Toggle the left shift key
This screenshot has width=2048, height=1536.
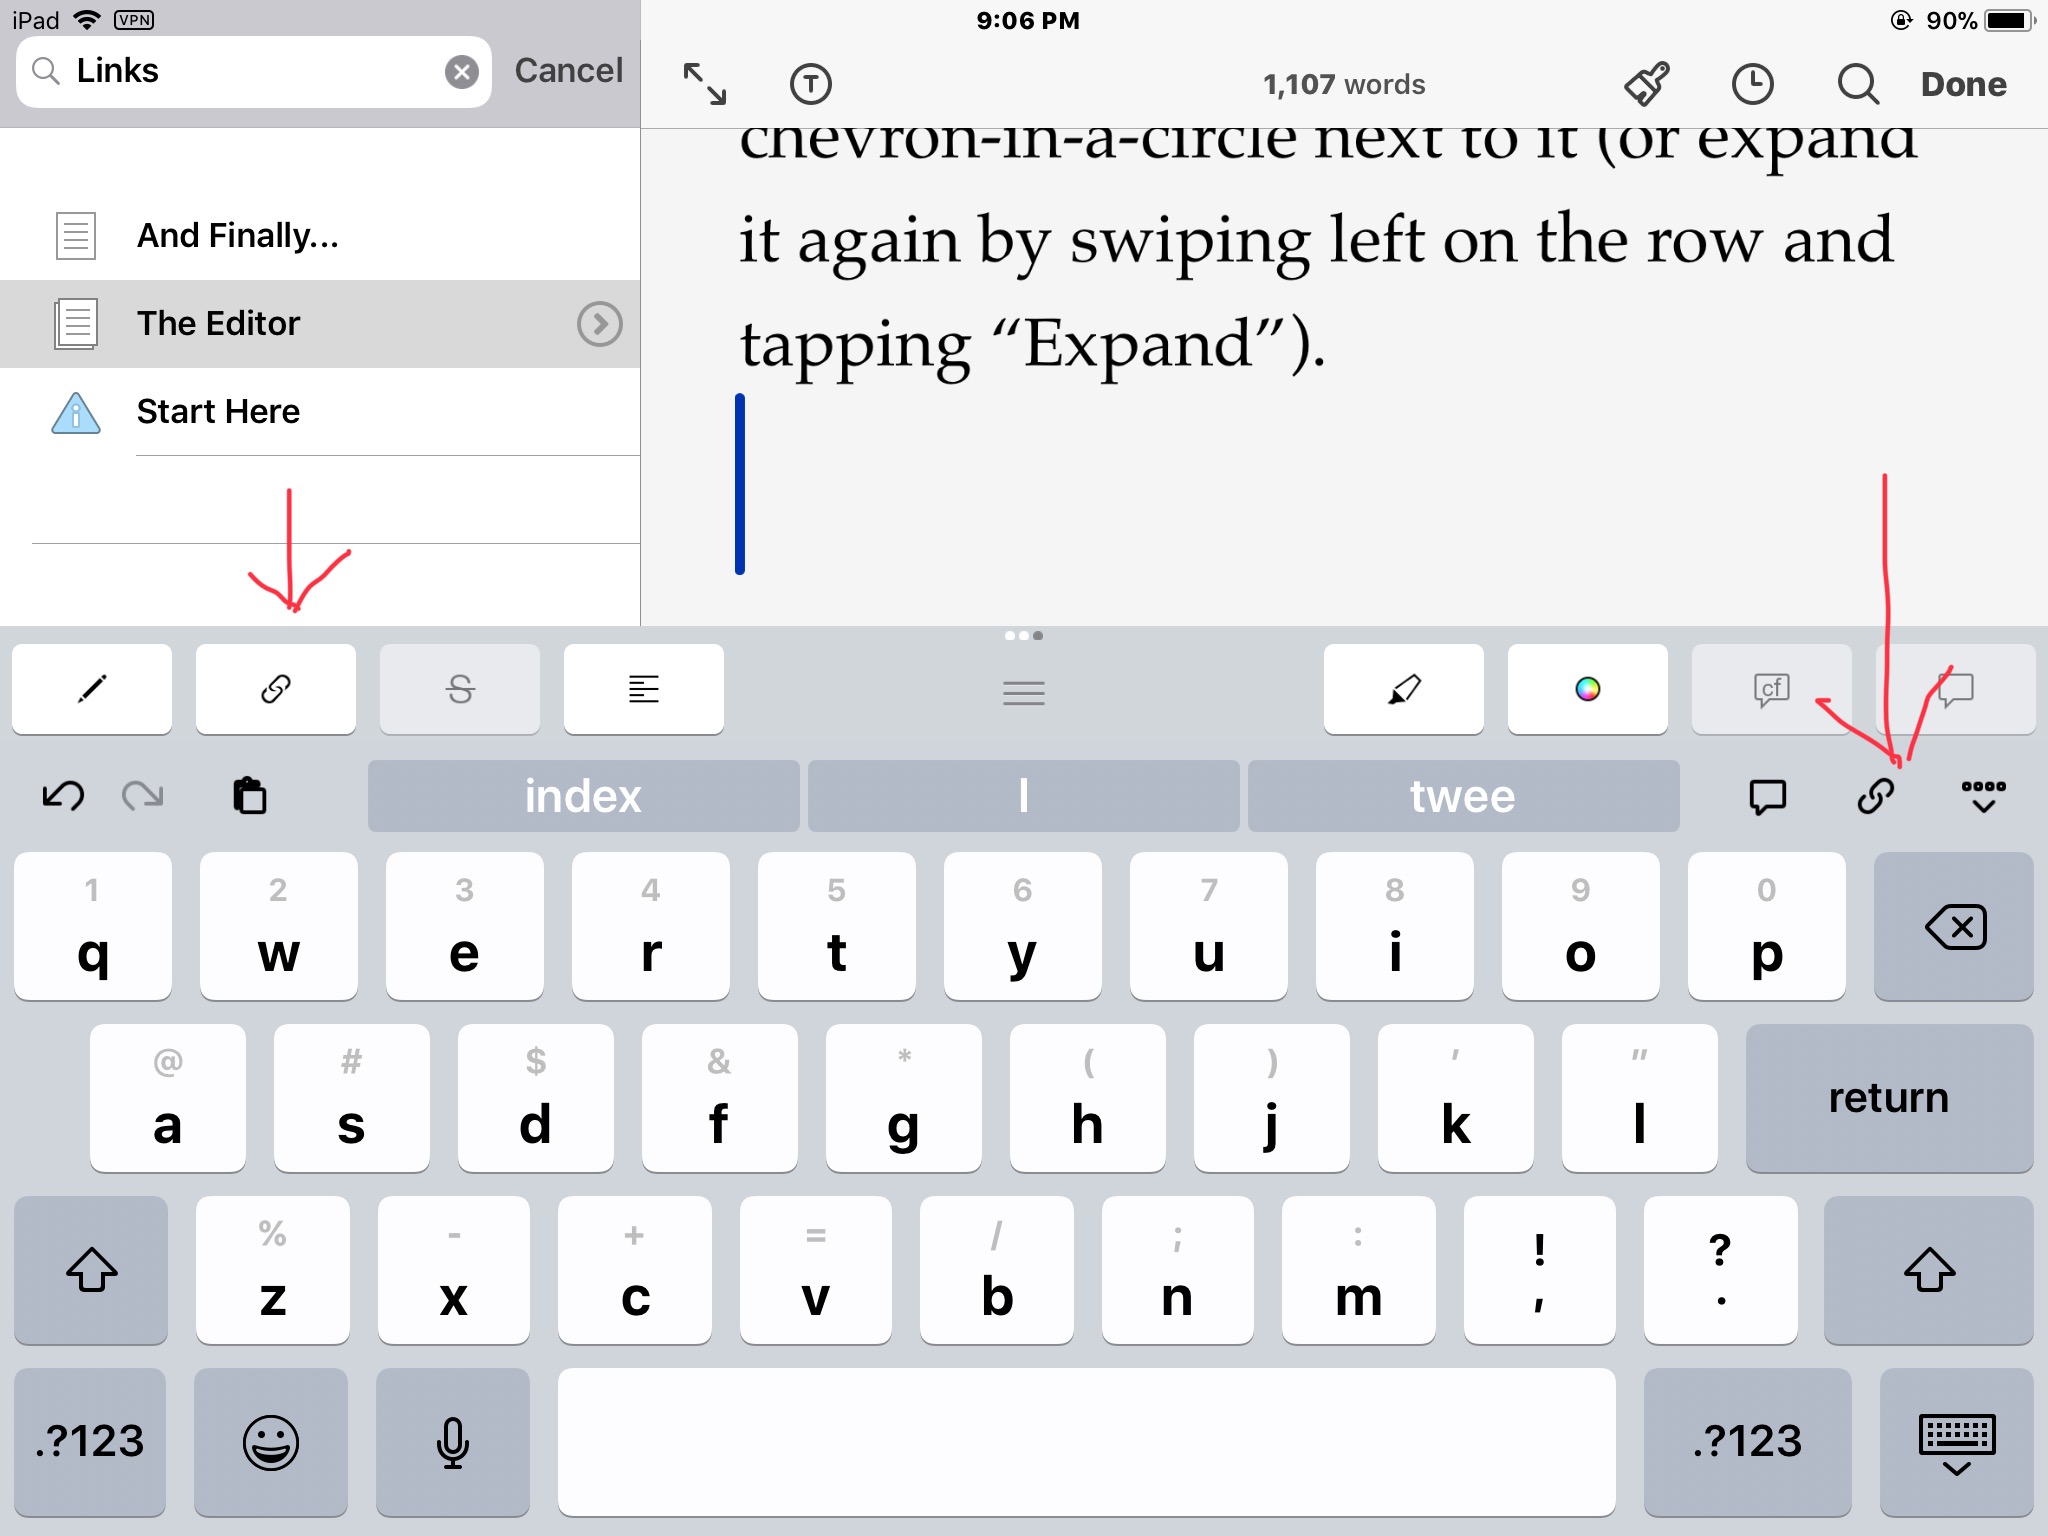91,1270
